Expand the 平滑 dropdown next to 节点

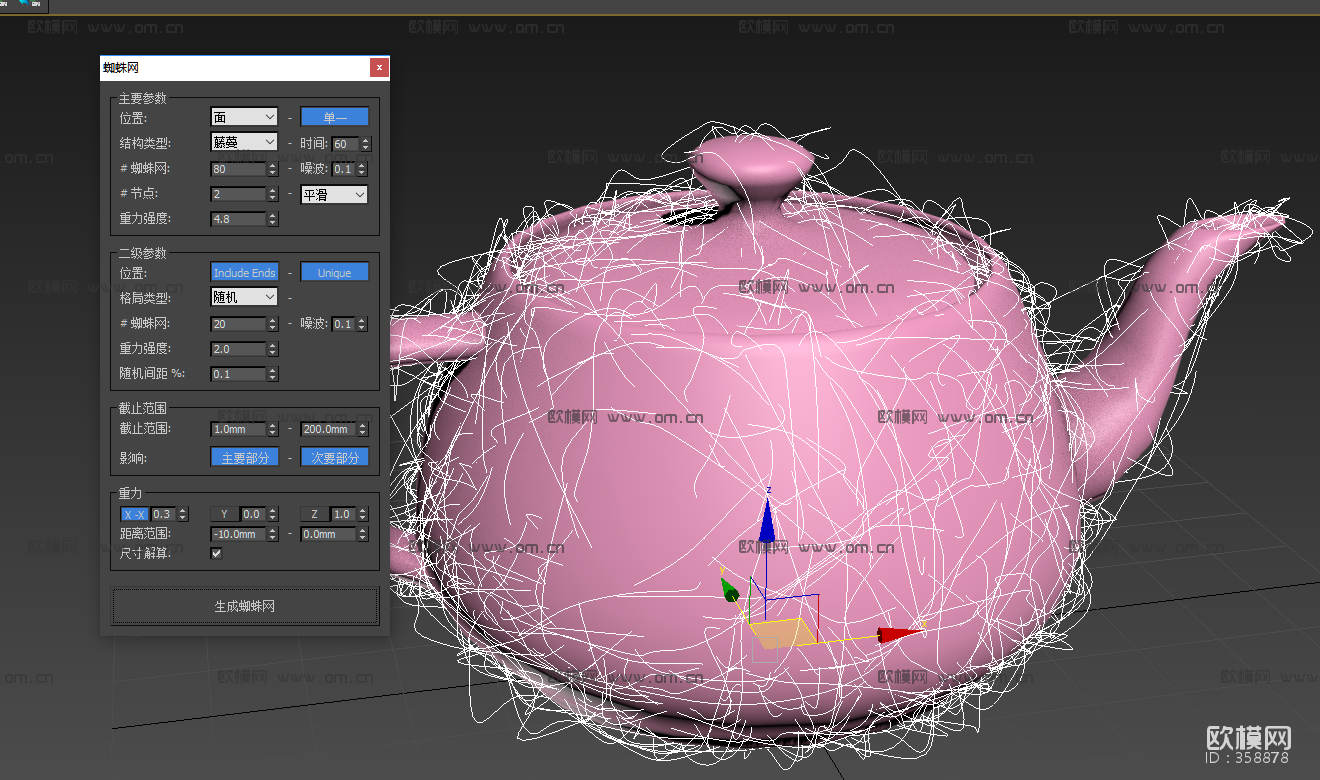[334, 194]
